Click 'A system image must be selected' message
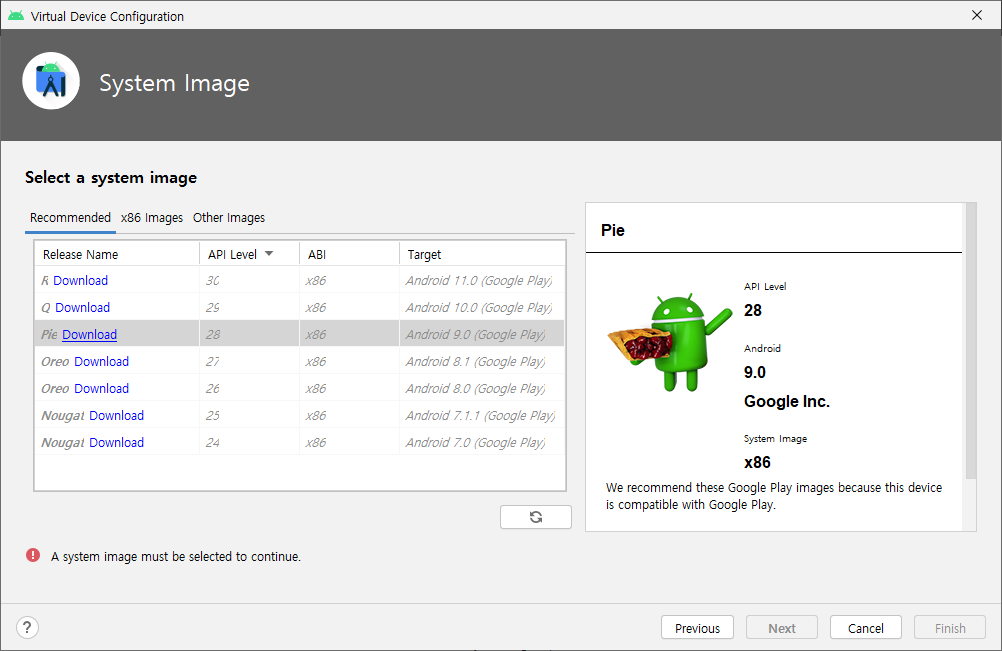The image size is (1002, 651). (x=176, y=556)
